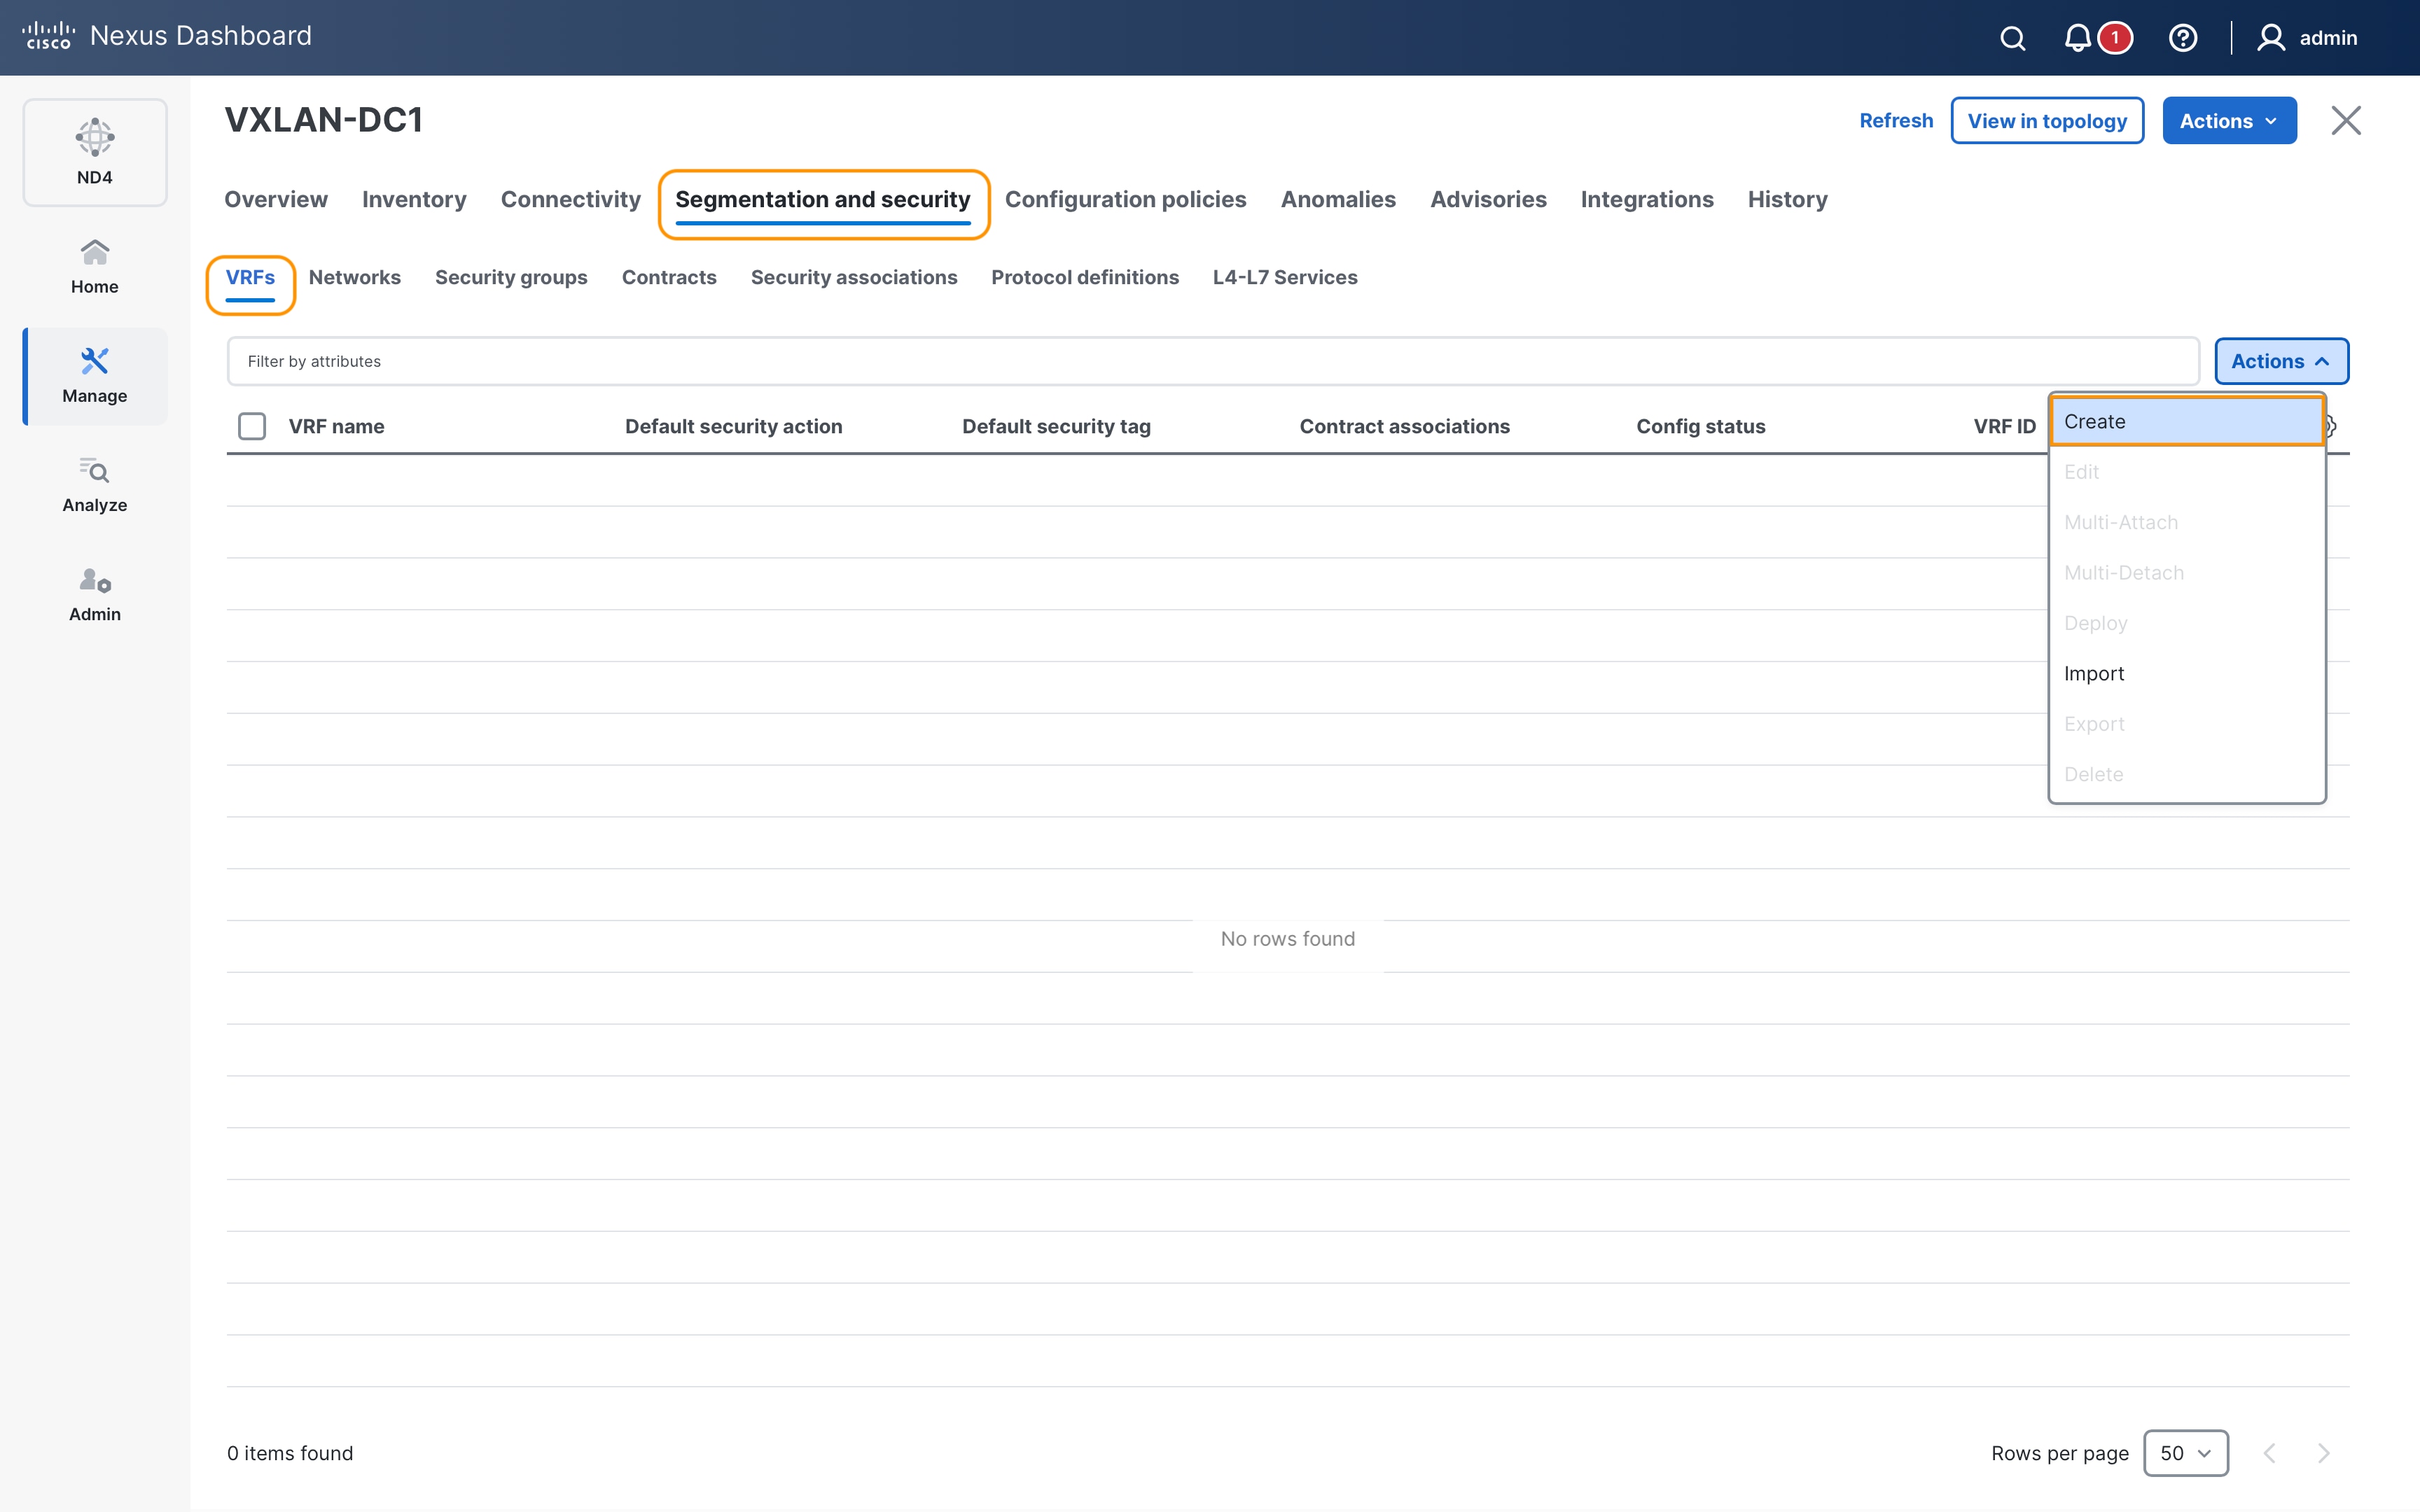Screen dimensions: 2420x1512
Task: Open the Admin section in sidebar
Action: click(95, 594)
